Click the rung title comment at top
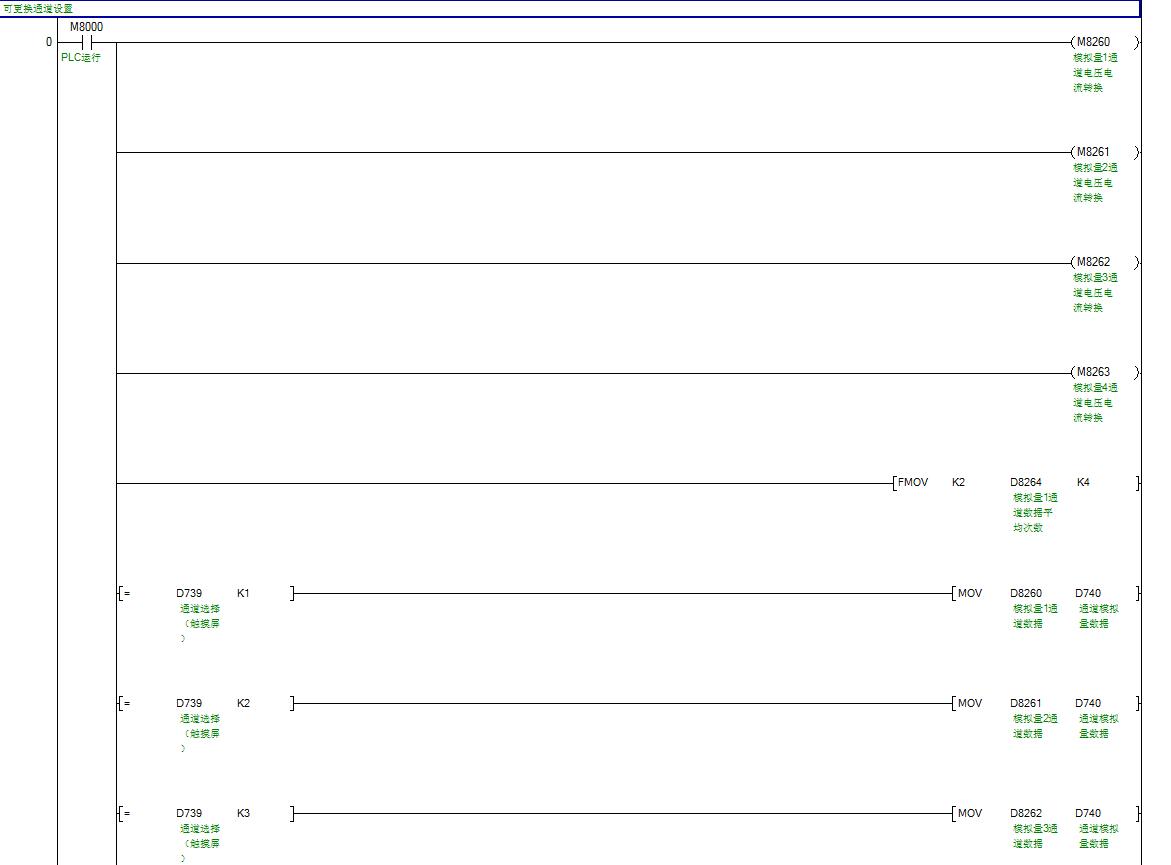The image size is (1171, 865). (x=38, y=9)
